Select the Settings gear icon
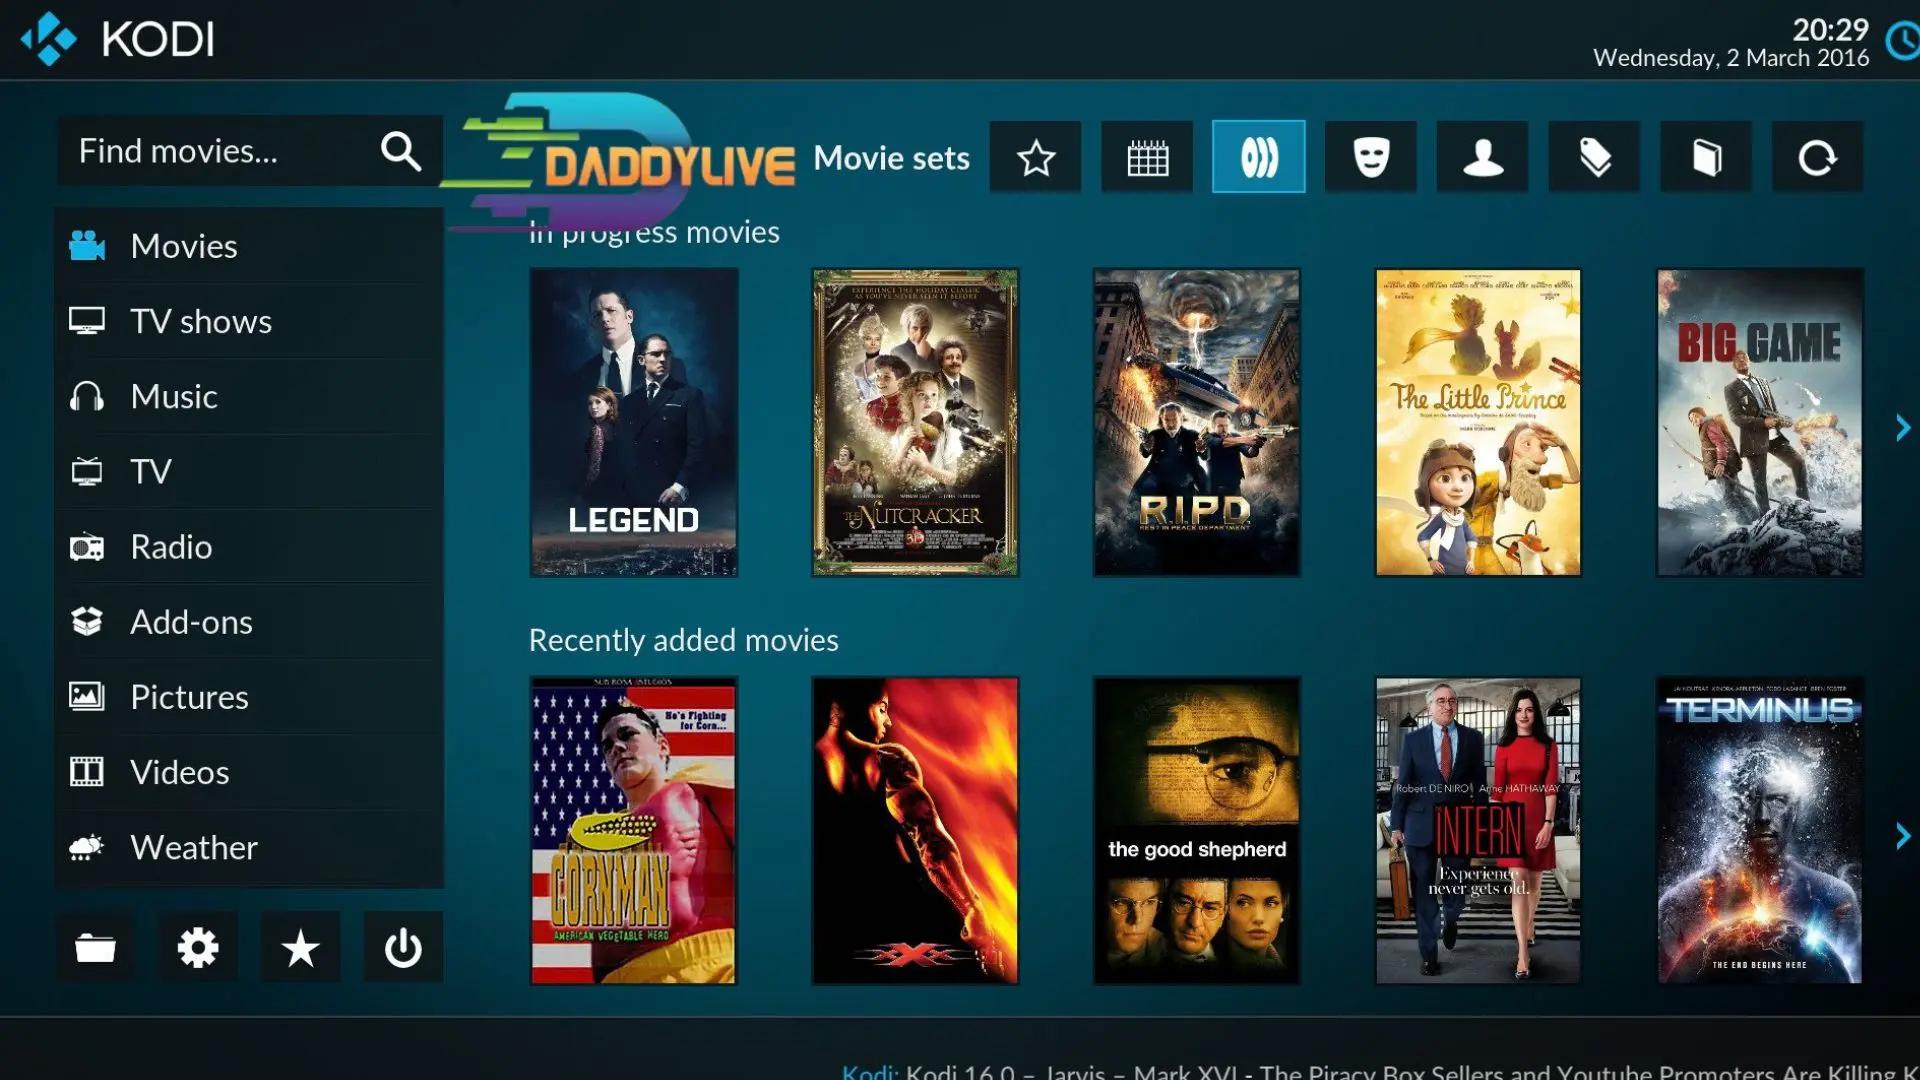 [199, 948]
